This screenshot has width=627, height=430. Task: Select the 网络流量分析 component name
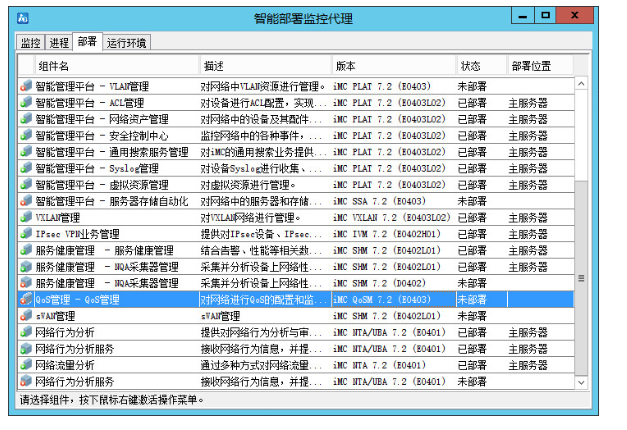(x=65, y=365)
